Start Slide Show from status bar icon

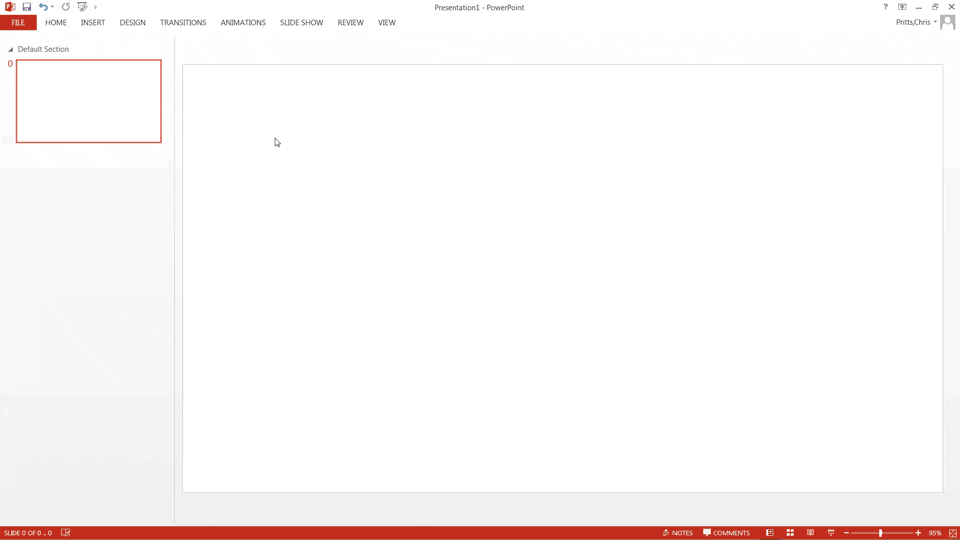pyautogui.click(x=831, y=533)
